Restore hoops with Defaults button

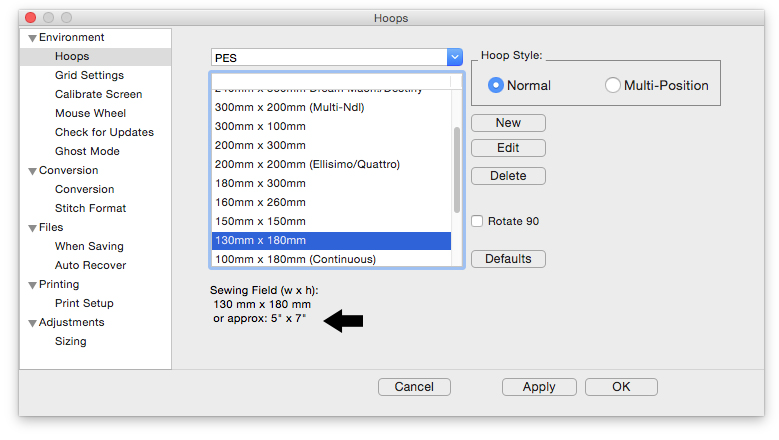508,259
